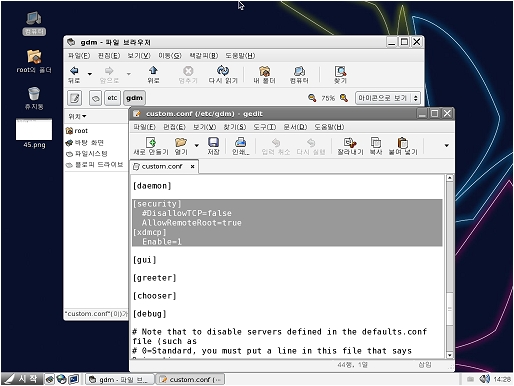Screen dimensions: 514x386
Task: Open Edit menu in gedit
Action: coord(174,127)
